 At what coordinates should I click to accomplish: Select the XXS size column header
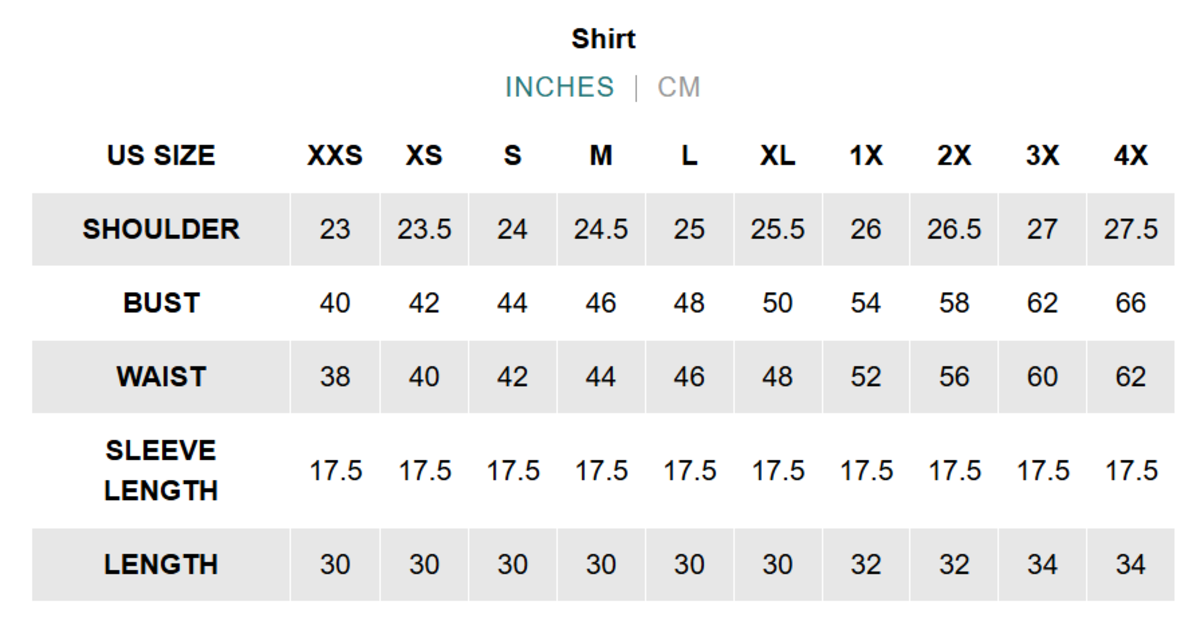[x=335, y=156]
